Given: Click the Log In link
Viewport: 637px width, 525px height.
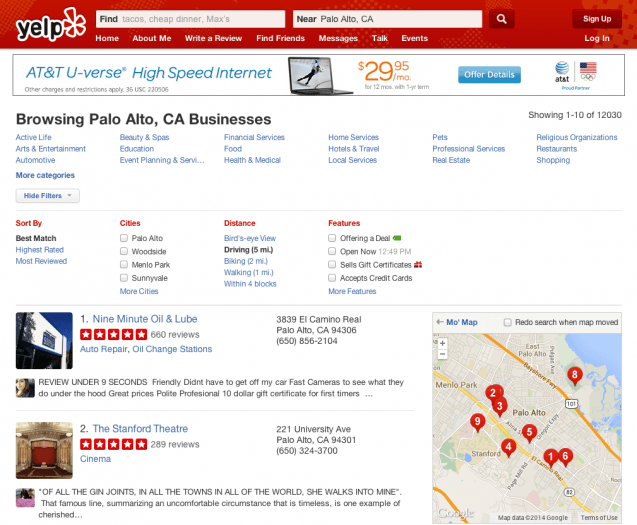Looking at the screenshot, I should [x=597, y=38].
